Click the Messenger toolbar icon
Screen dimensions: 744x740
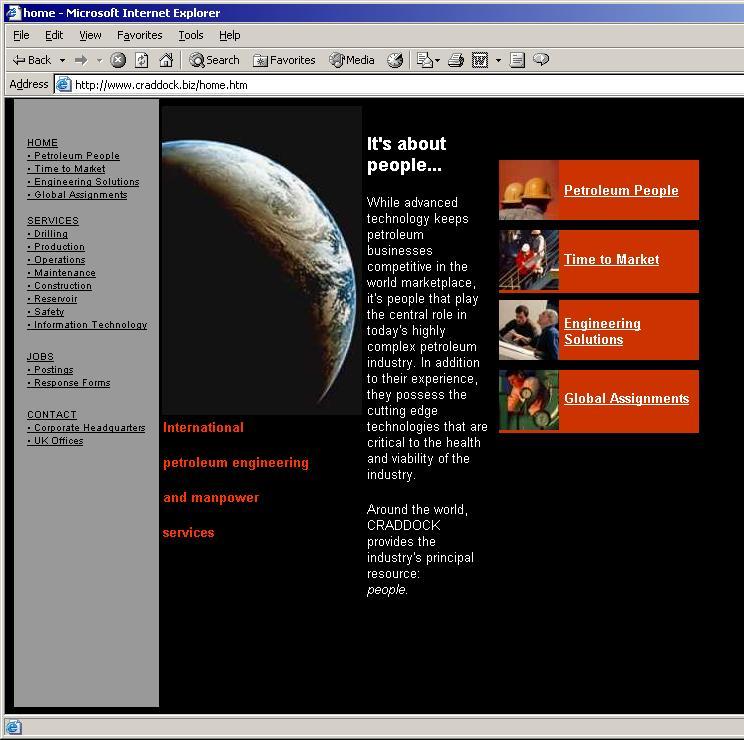pyautogui.click(x=541, y=60)
